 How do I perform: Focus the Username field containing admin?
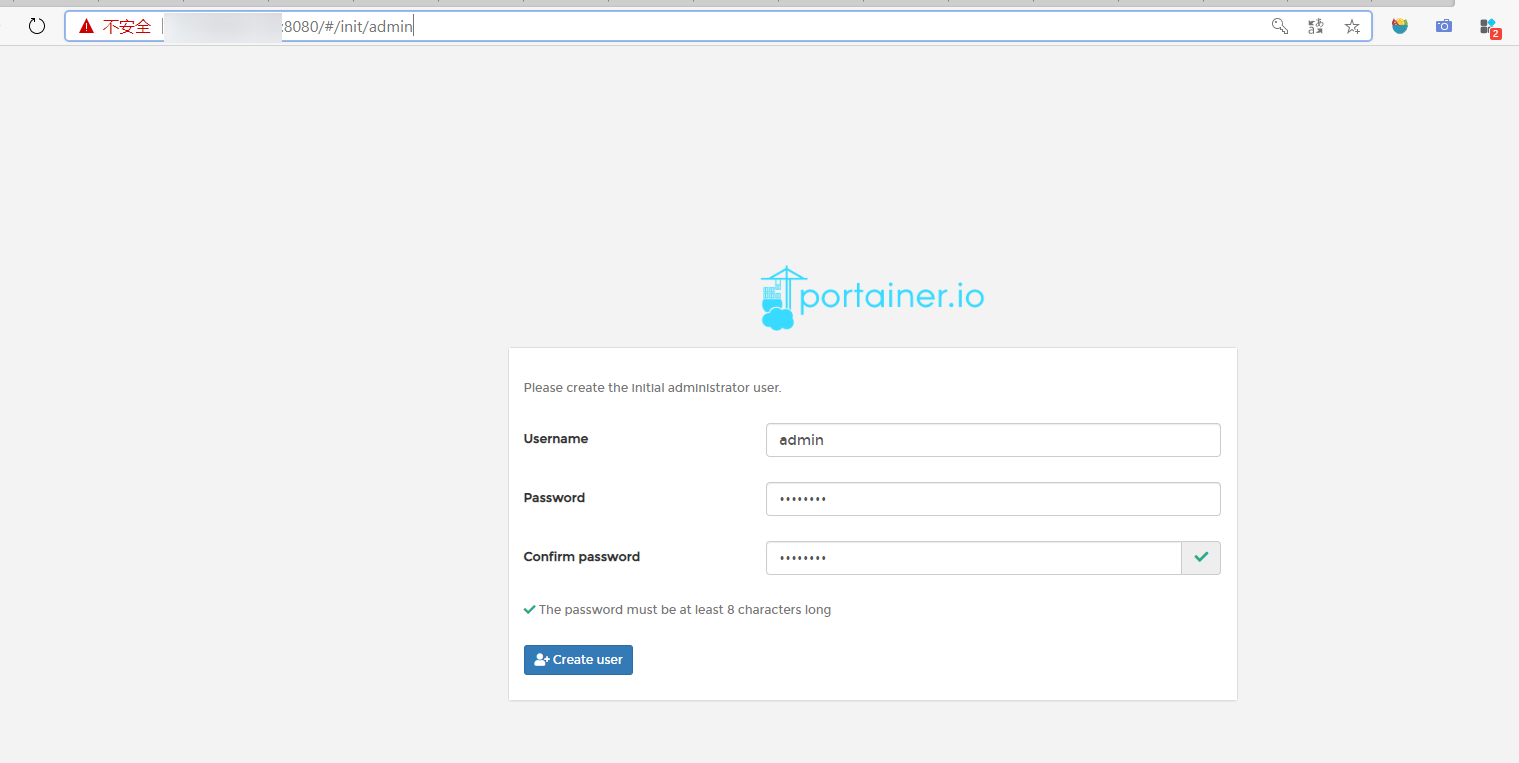992,440
